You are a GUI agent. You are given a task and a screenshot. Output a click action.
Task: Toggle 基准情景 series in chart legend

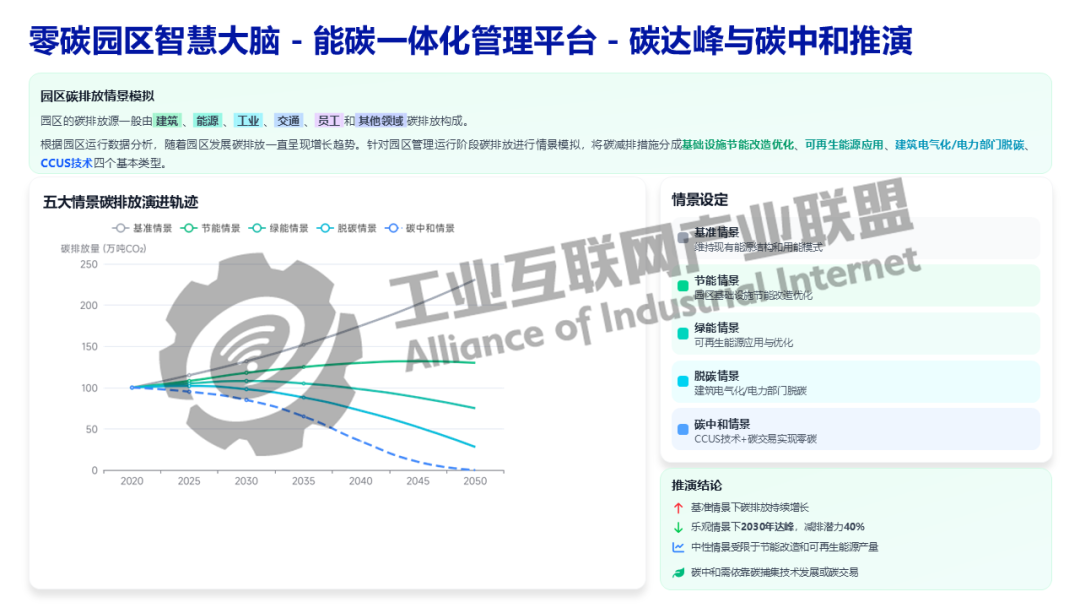coord(143,228)
